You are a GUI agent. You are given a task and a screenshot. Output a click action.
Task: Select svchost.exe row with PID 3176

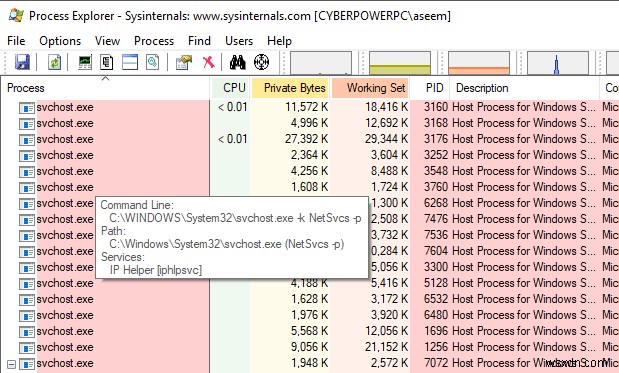coord(310,139)
